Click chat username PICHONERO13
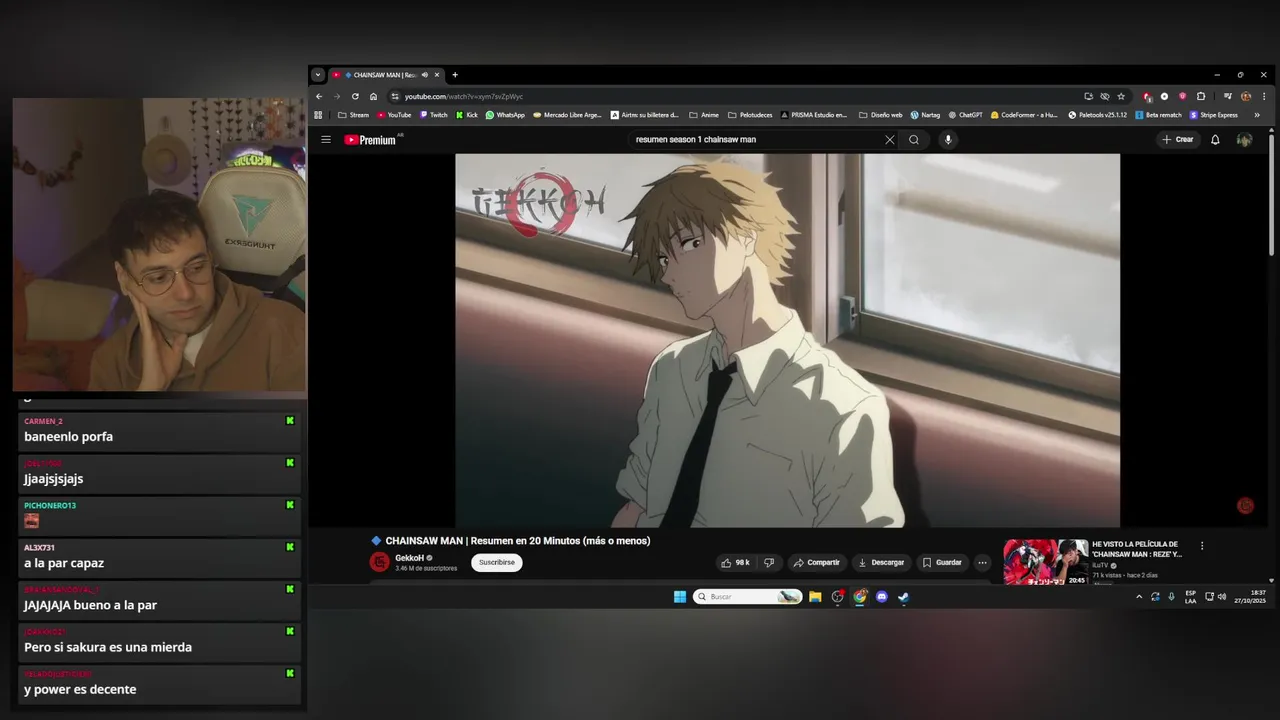Screen dimensions: 1280x720 tap(50, 506)
